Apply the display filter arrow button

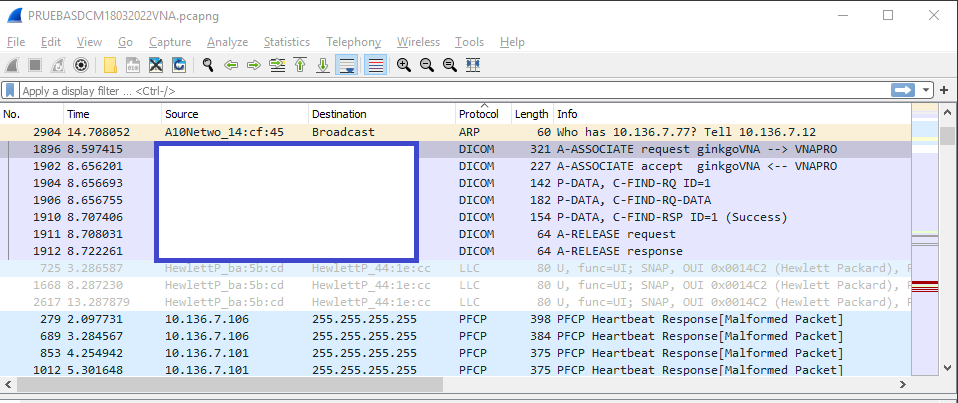click(x=904, y=90)
